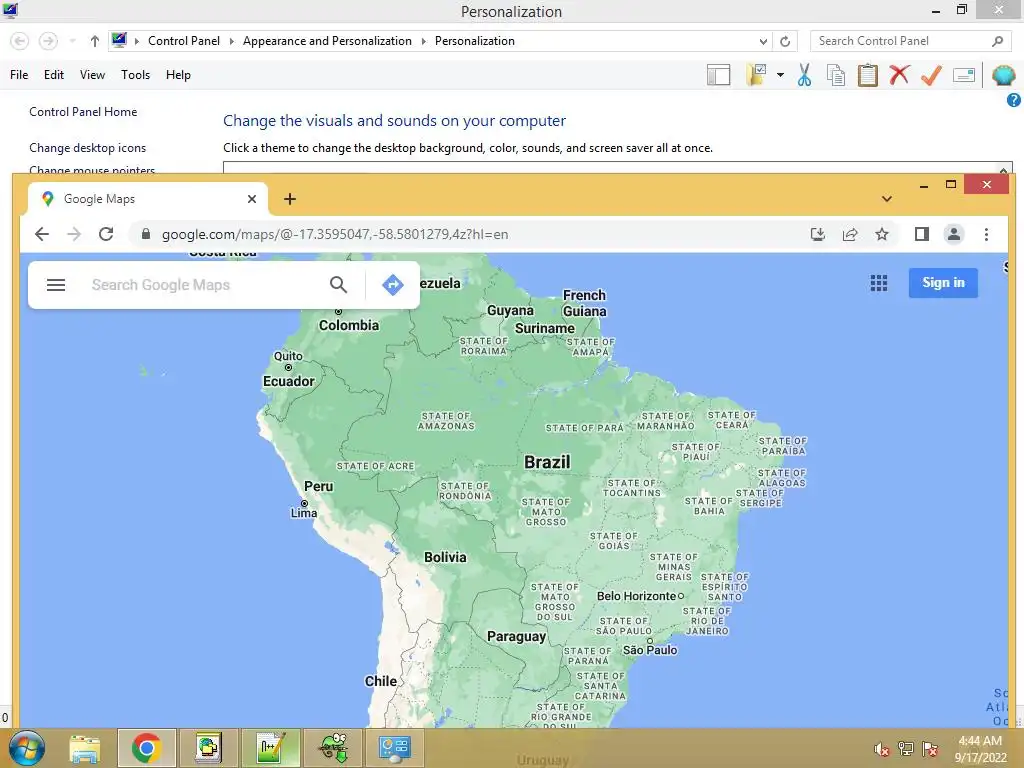Click the Directions arrow icon in Maps
The image size is (1024, 768).
392,285
